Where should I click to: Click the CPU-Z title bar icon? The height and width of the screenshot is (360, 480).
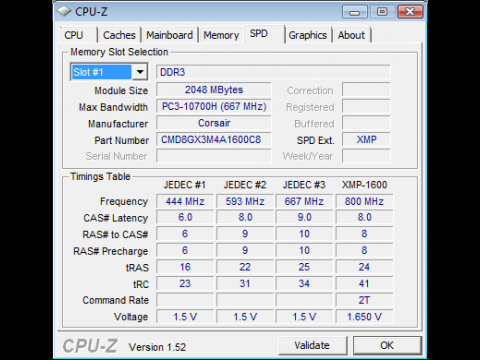click(64, 12)
